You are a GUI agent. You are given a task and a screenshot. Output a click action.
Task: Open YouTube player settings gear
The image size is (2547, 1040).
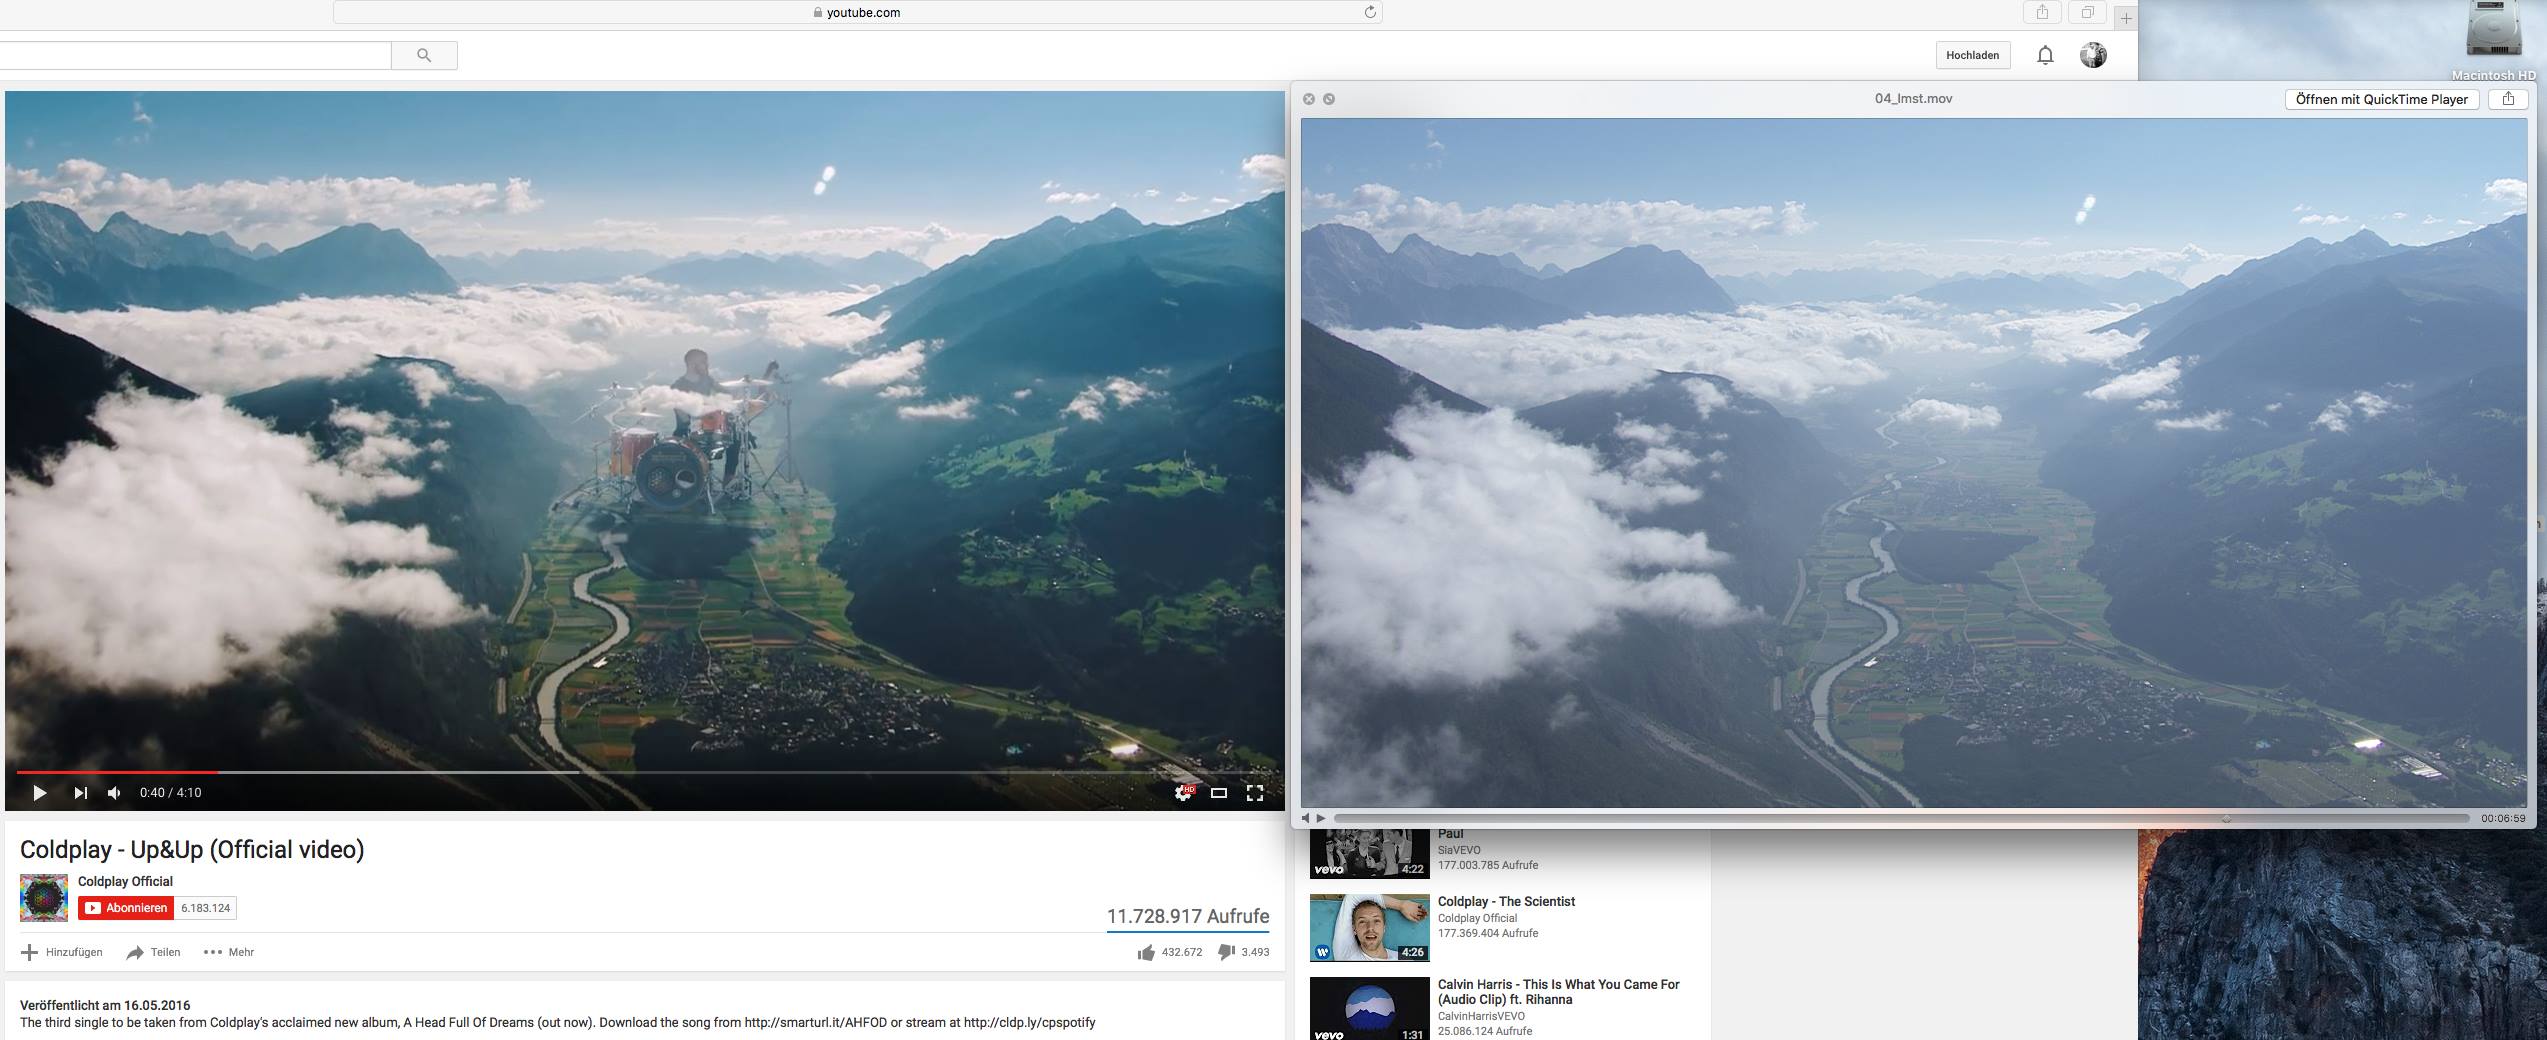(1183, 793)
